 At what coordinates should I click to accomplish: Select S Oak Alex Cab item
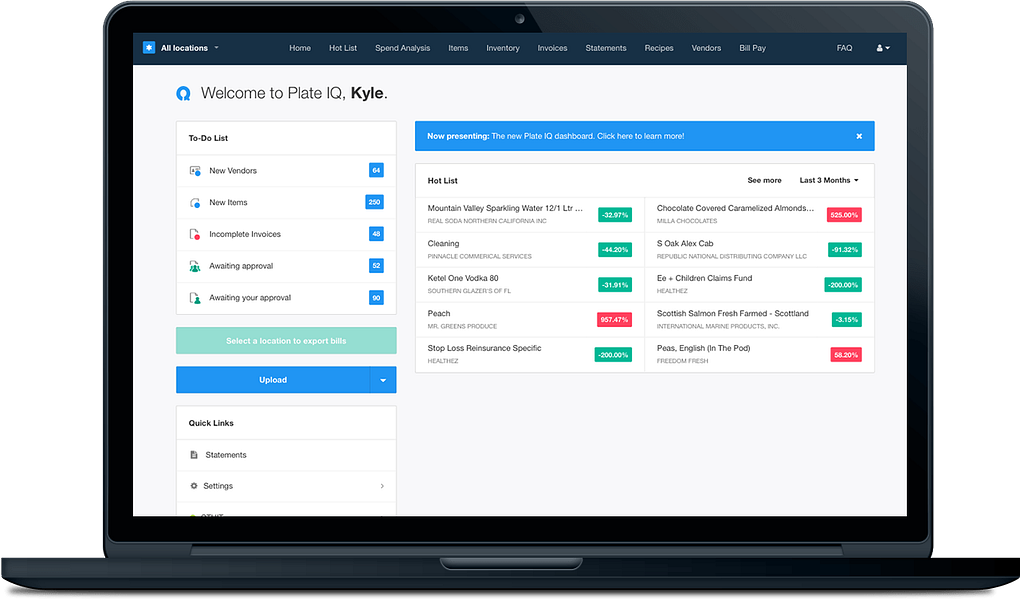pyautogui.click(x=759, y=250)
